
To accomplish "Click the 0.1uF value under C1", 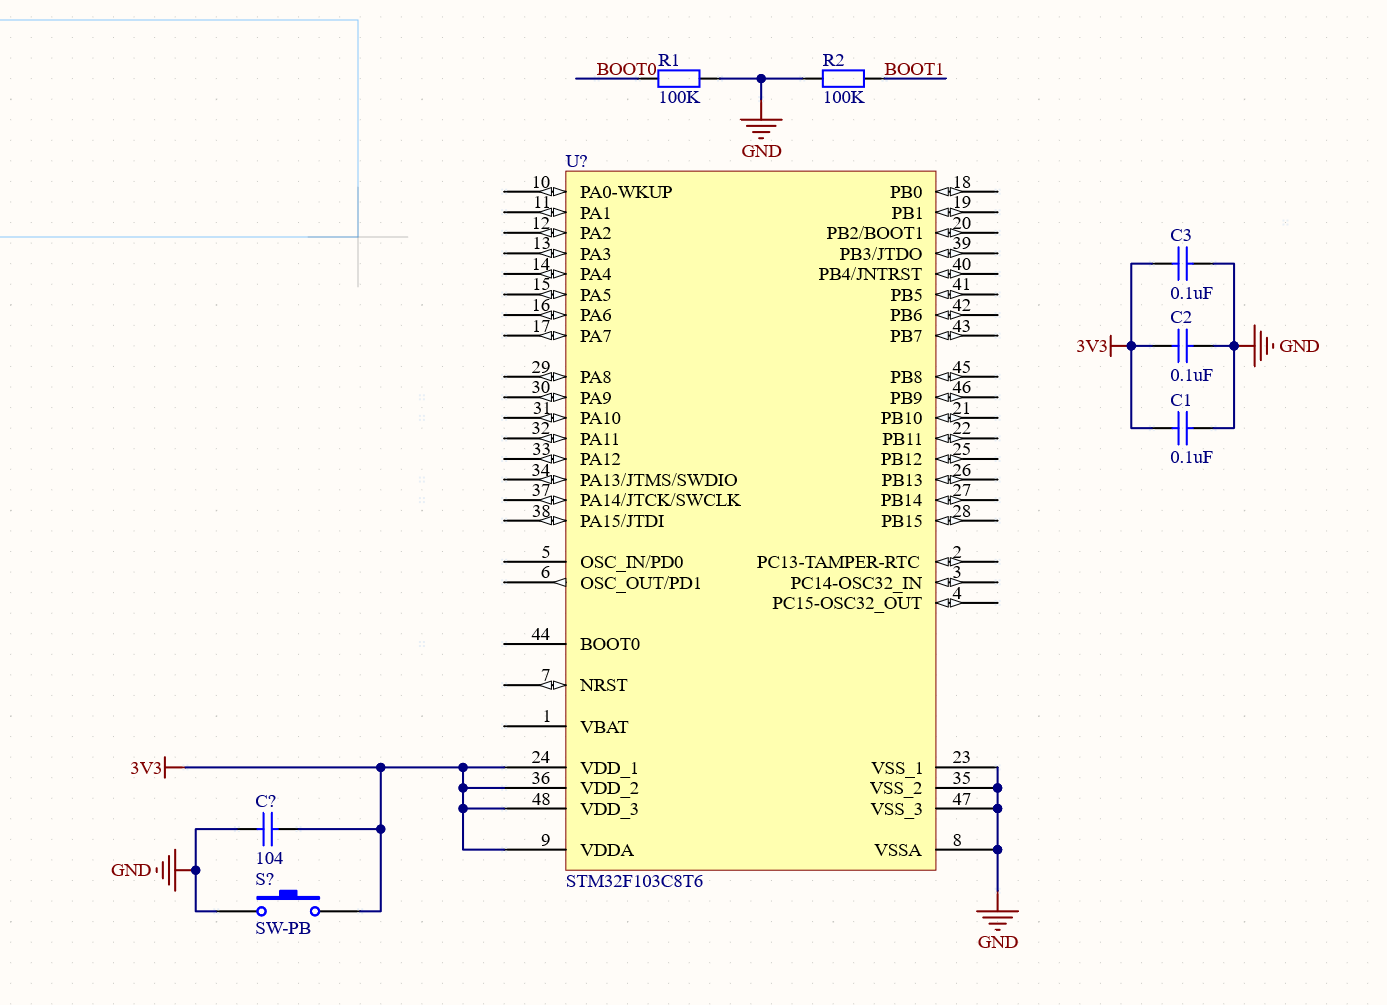I will [x=1191, y=457].
